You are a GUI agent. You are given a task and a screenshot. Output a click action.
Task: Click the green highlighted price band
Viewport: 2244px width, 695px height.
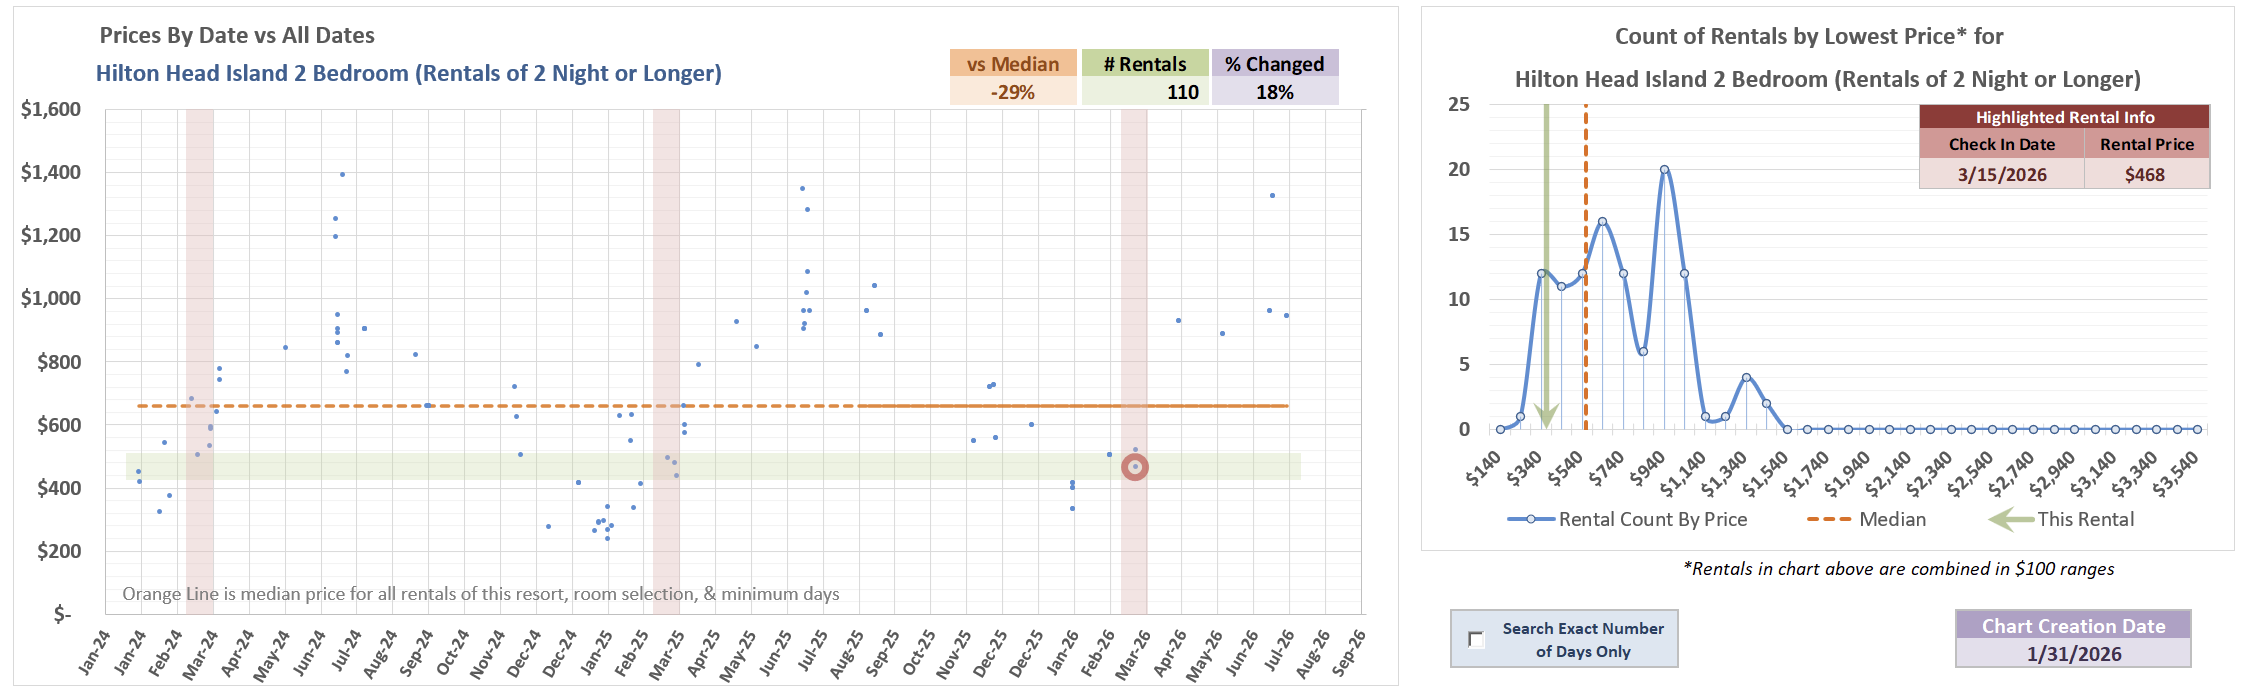[x=713, y=467]
